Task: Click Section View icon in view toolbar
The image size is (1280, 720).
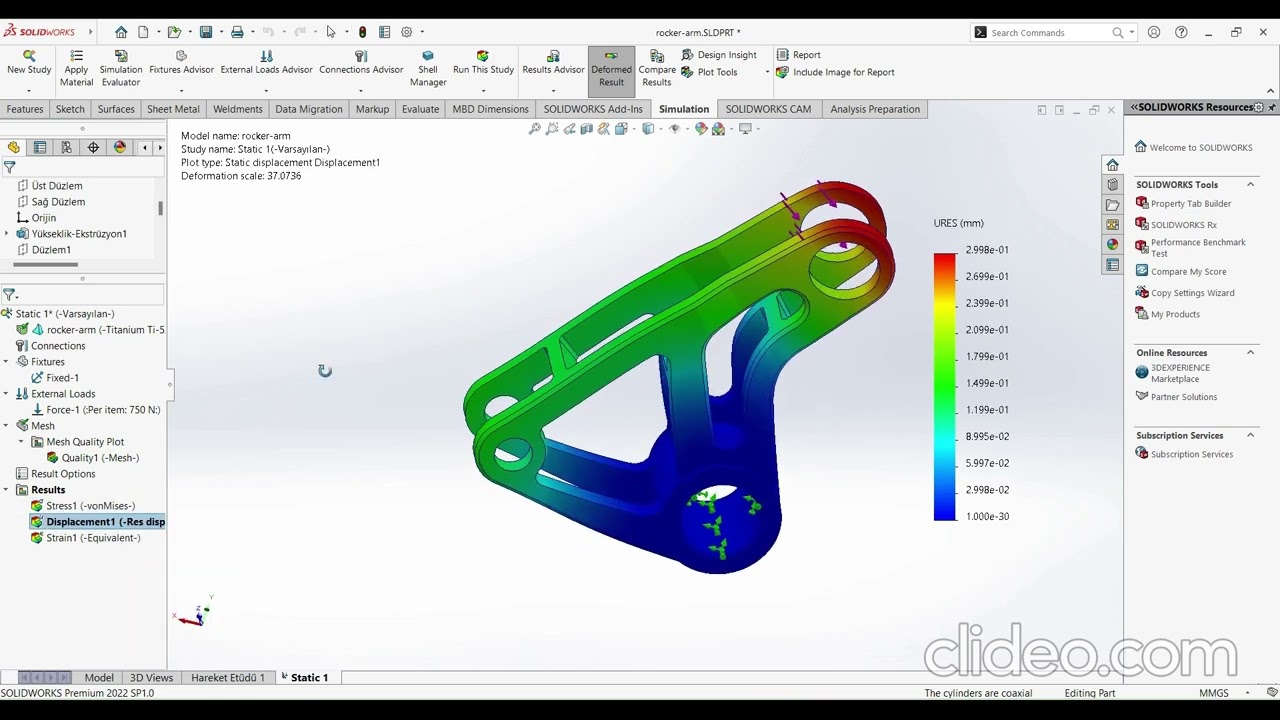Action: tap(587, 128)
